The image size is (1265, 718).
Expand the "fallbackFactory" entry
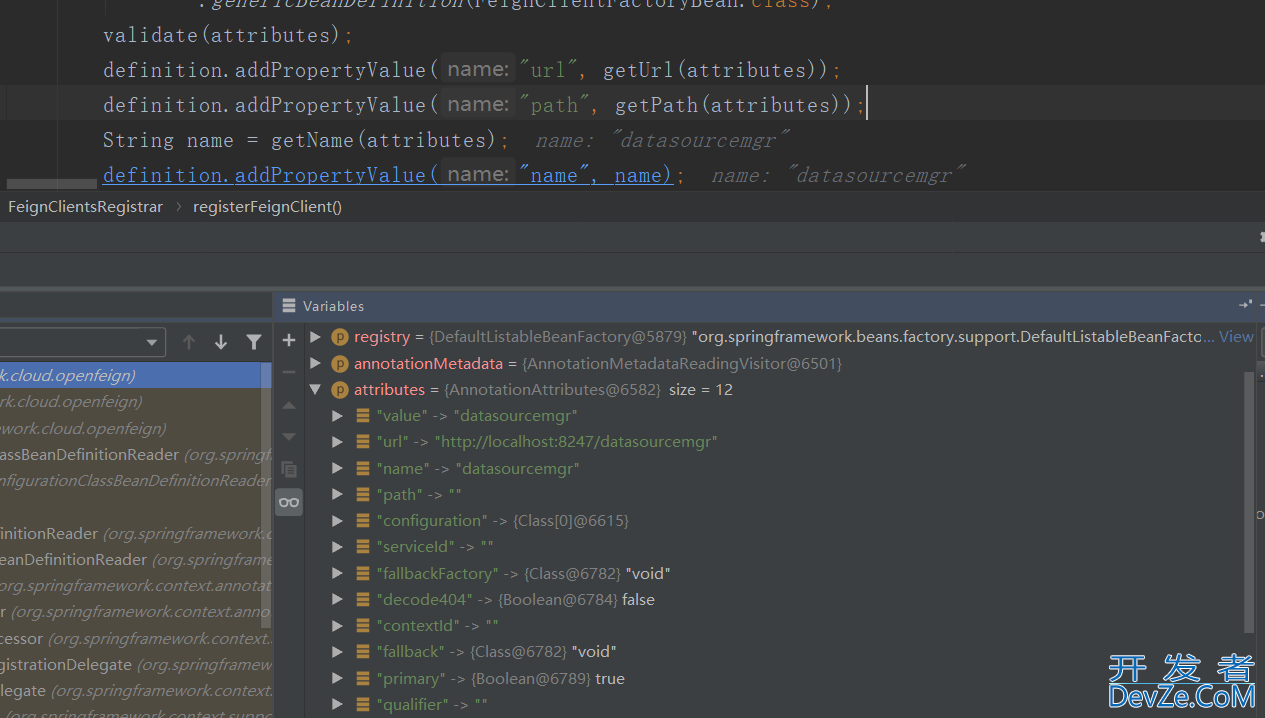[x=338, y=574]
